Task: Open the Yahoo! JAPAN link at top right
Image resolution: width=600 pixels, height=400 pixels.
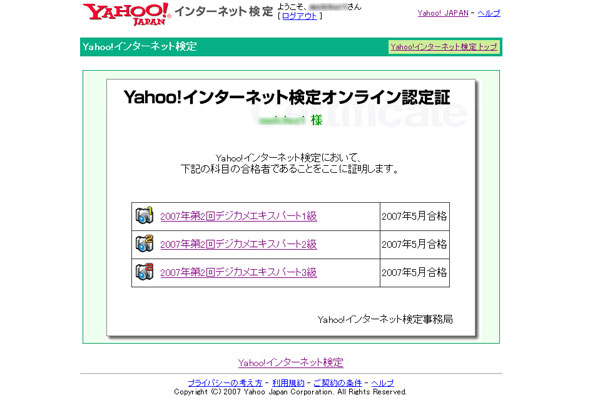Action: tap(443, 13)
